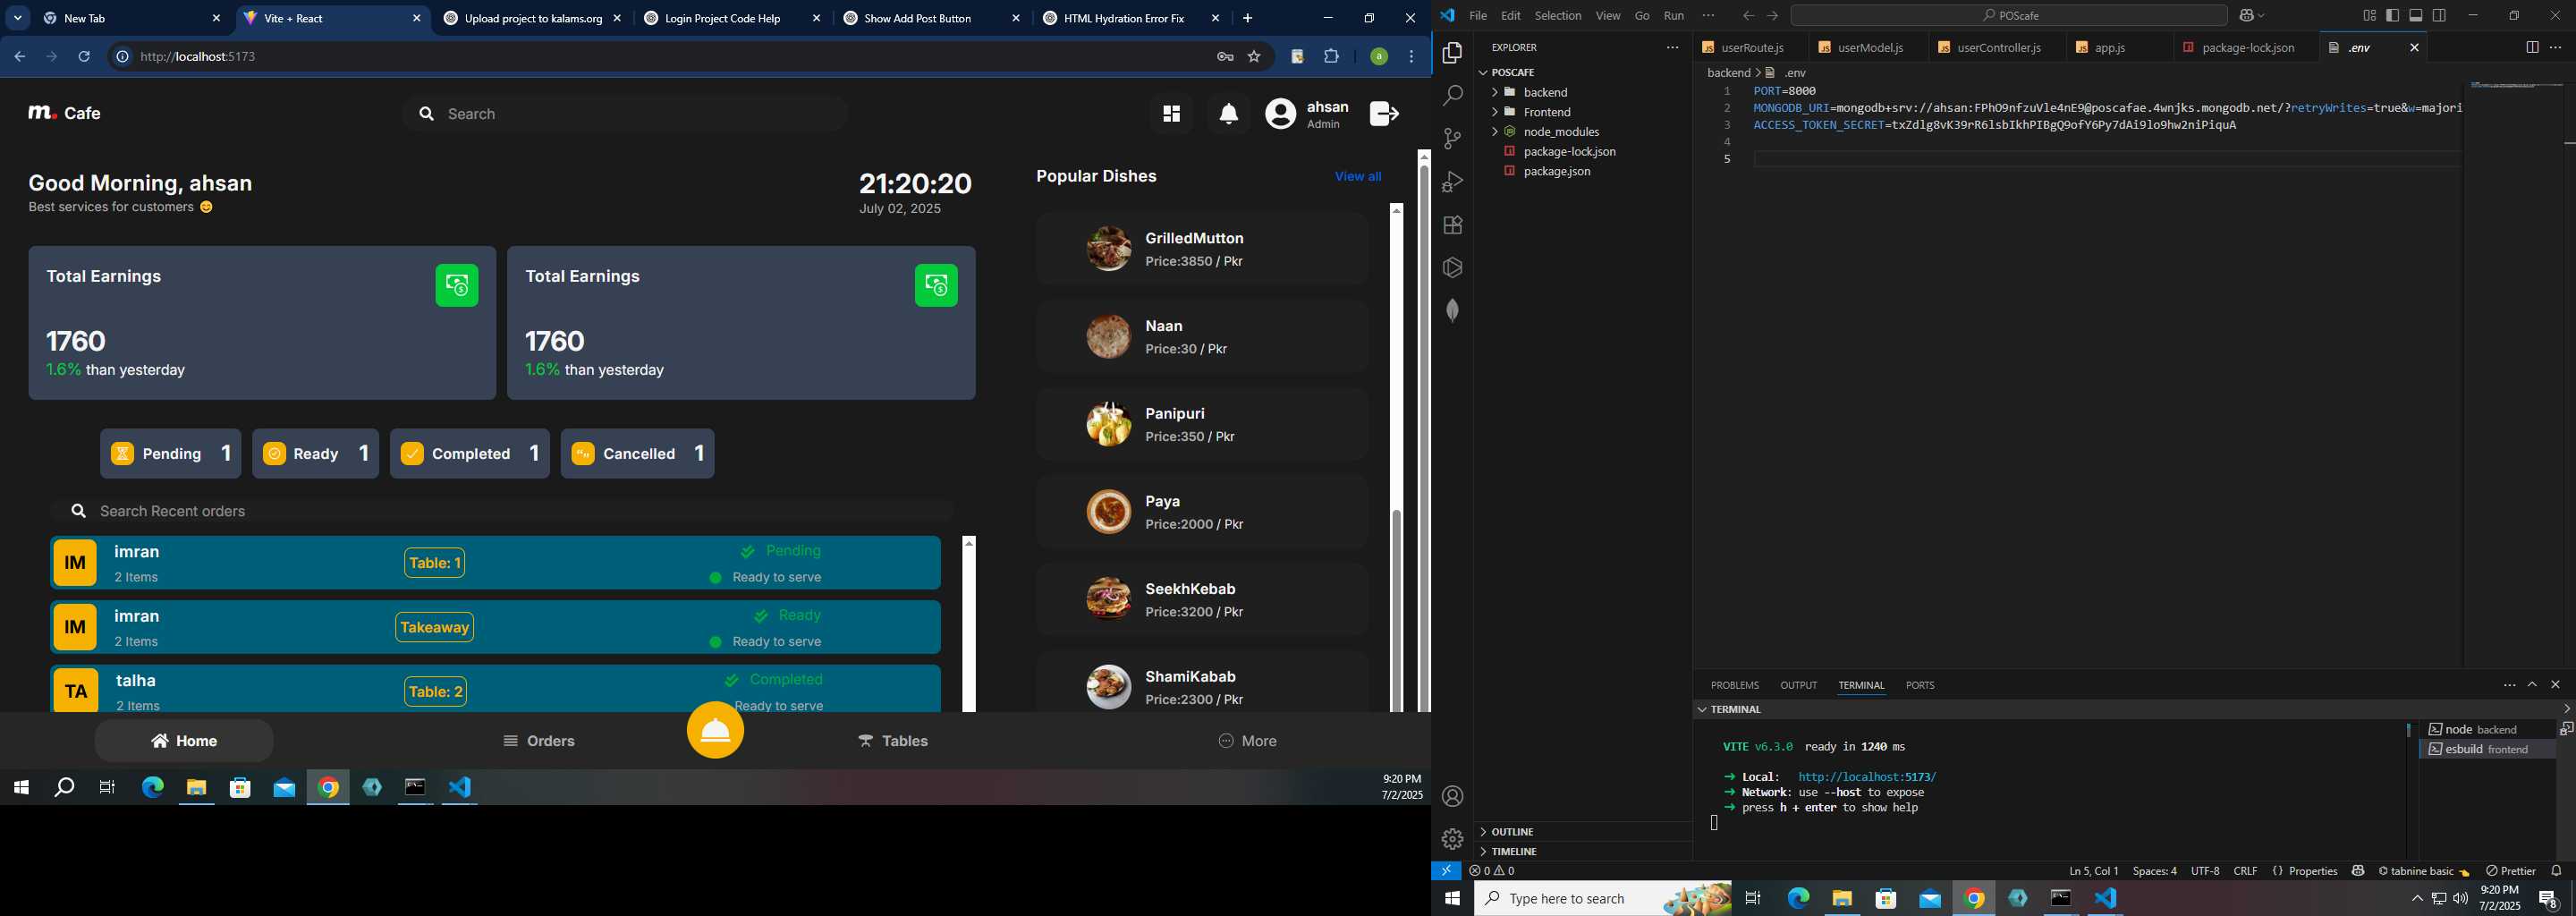This screenshot has height=916, width=2576.
Task: Bookmark this page with the star icon
Action: point(1254,57)
